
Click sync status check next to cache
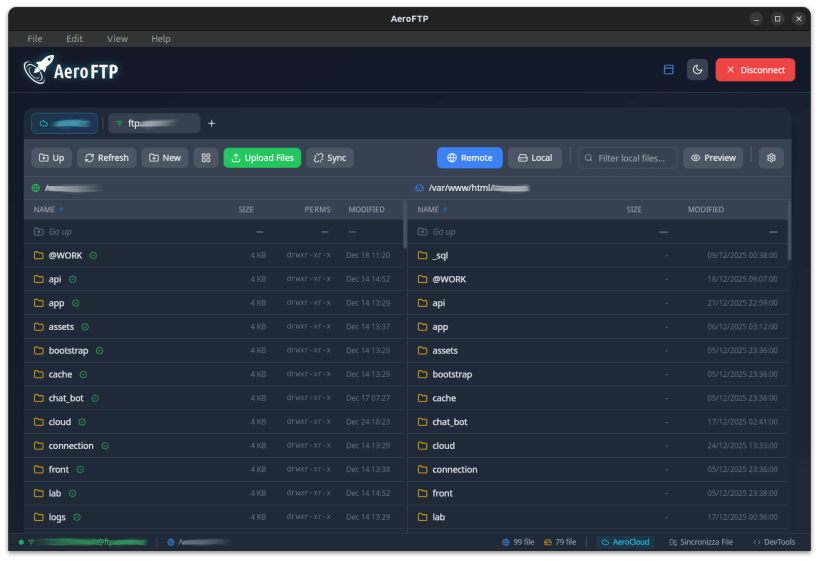pos(83,375)
